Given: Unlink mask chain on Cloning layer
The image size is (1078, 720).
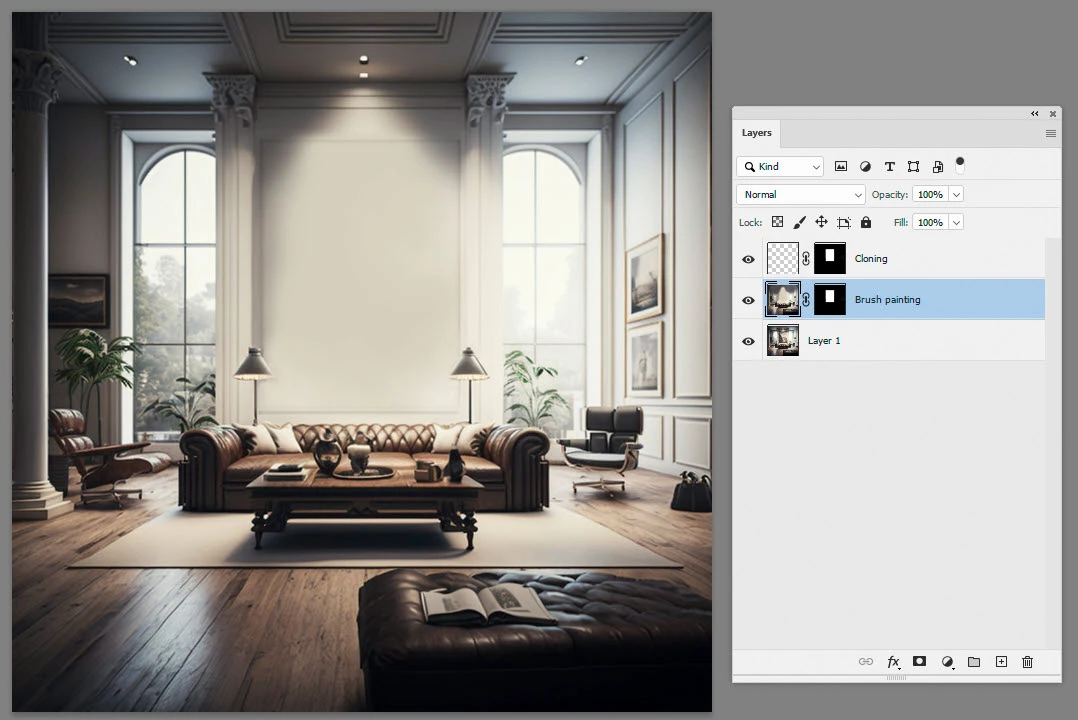Looking at the screenshot, I should (806, 259).
